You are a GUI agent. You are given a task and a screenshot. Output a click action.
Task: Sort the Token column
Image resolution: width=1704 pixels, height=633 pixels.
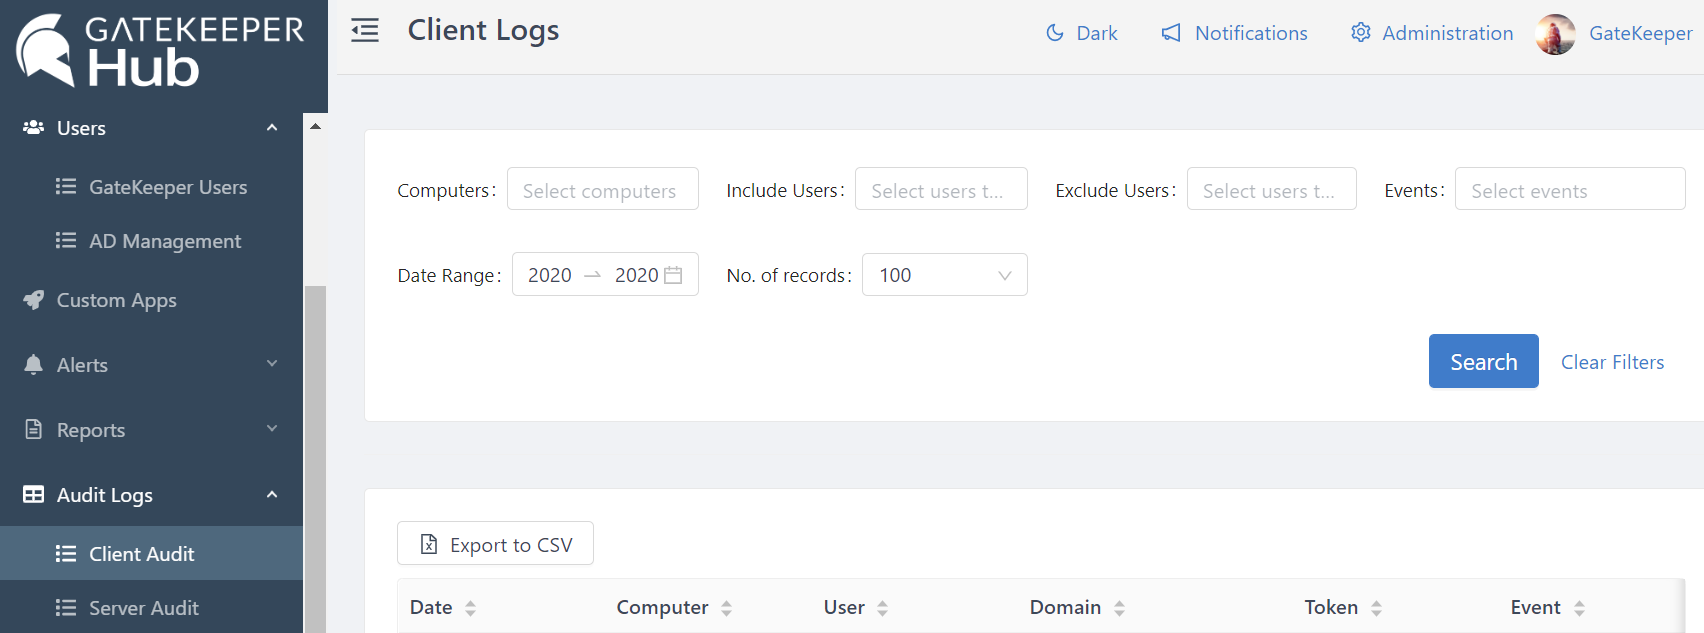pos(1376,608)
